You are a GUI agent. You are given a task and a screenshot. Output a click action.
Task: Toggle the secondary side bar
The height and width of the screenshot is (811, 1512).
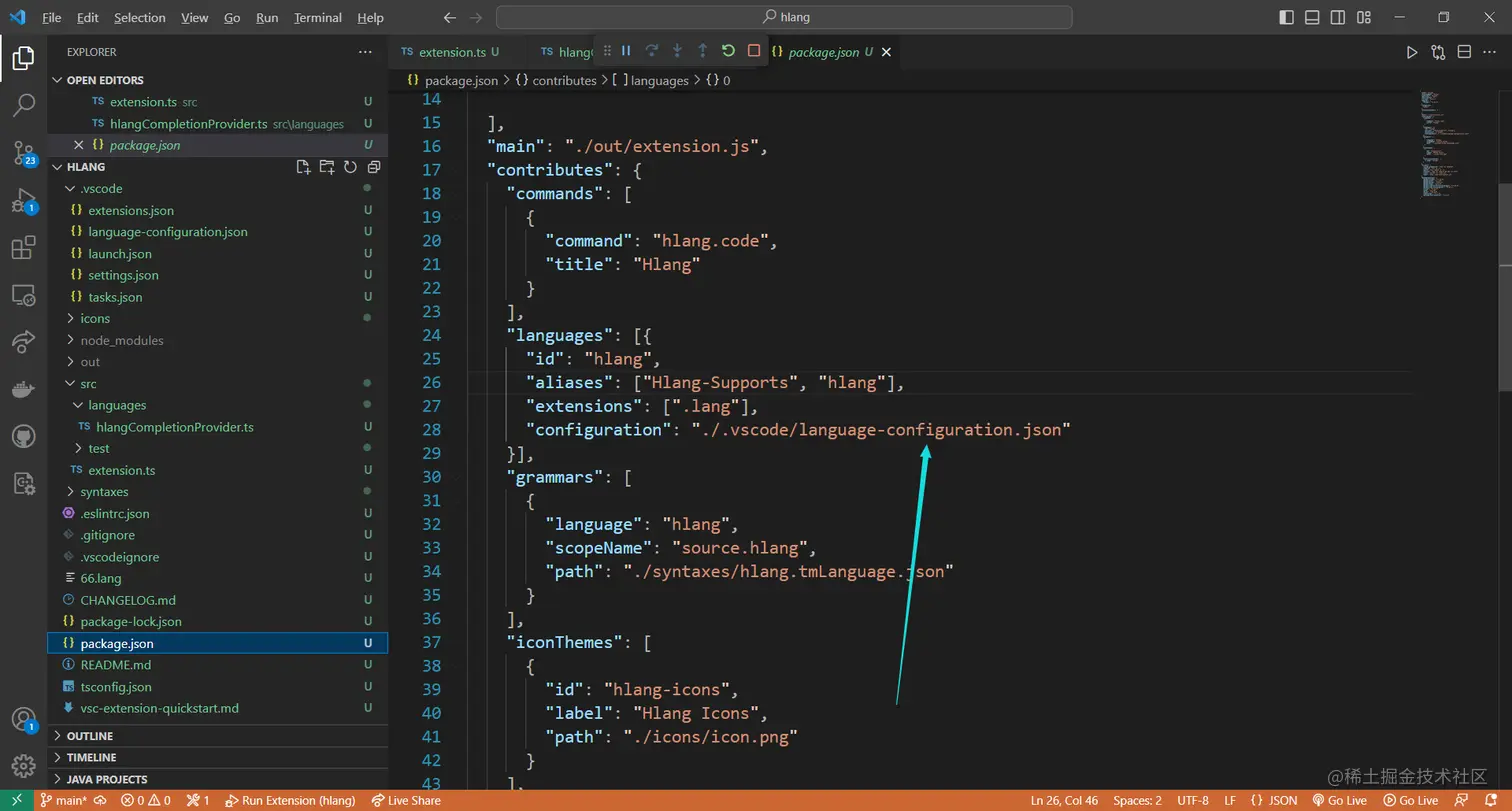[1338, 17]
